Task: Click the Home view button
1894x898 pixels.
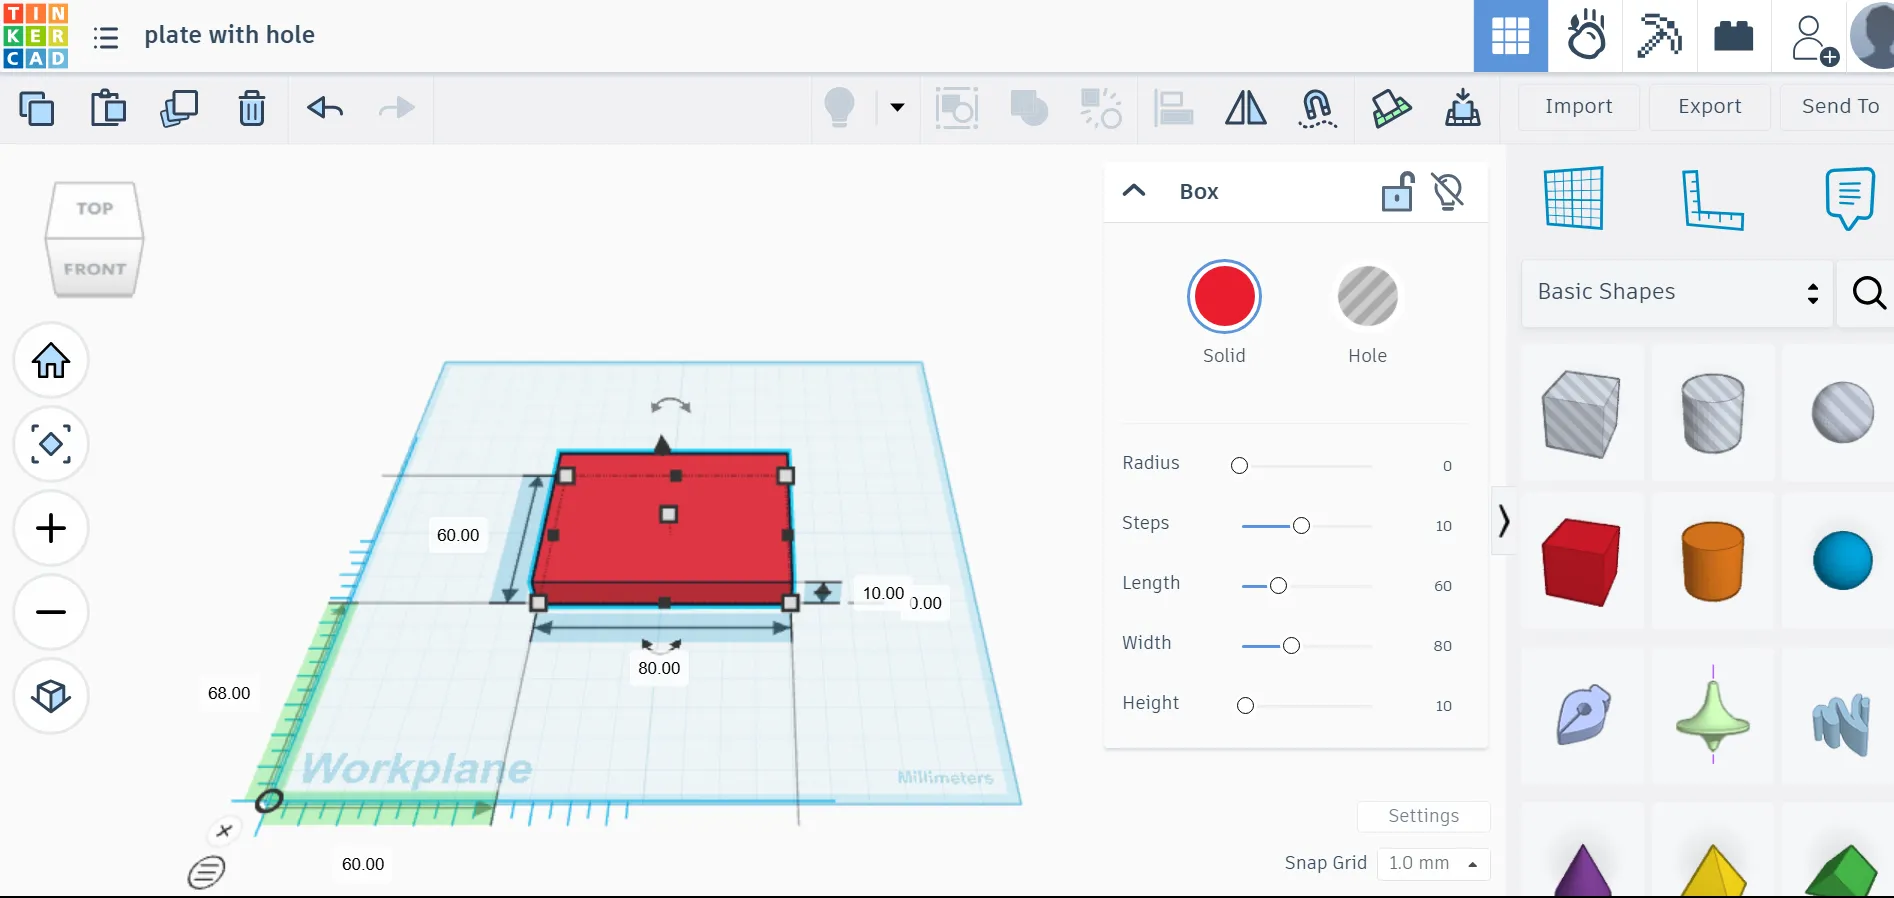Action: 51,361
